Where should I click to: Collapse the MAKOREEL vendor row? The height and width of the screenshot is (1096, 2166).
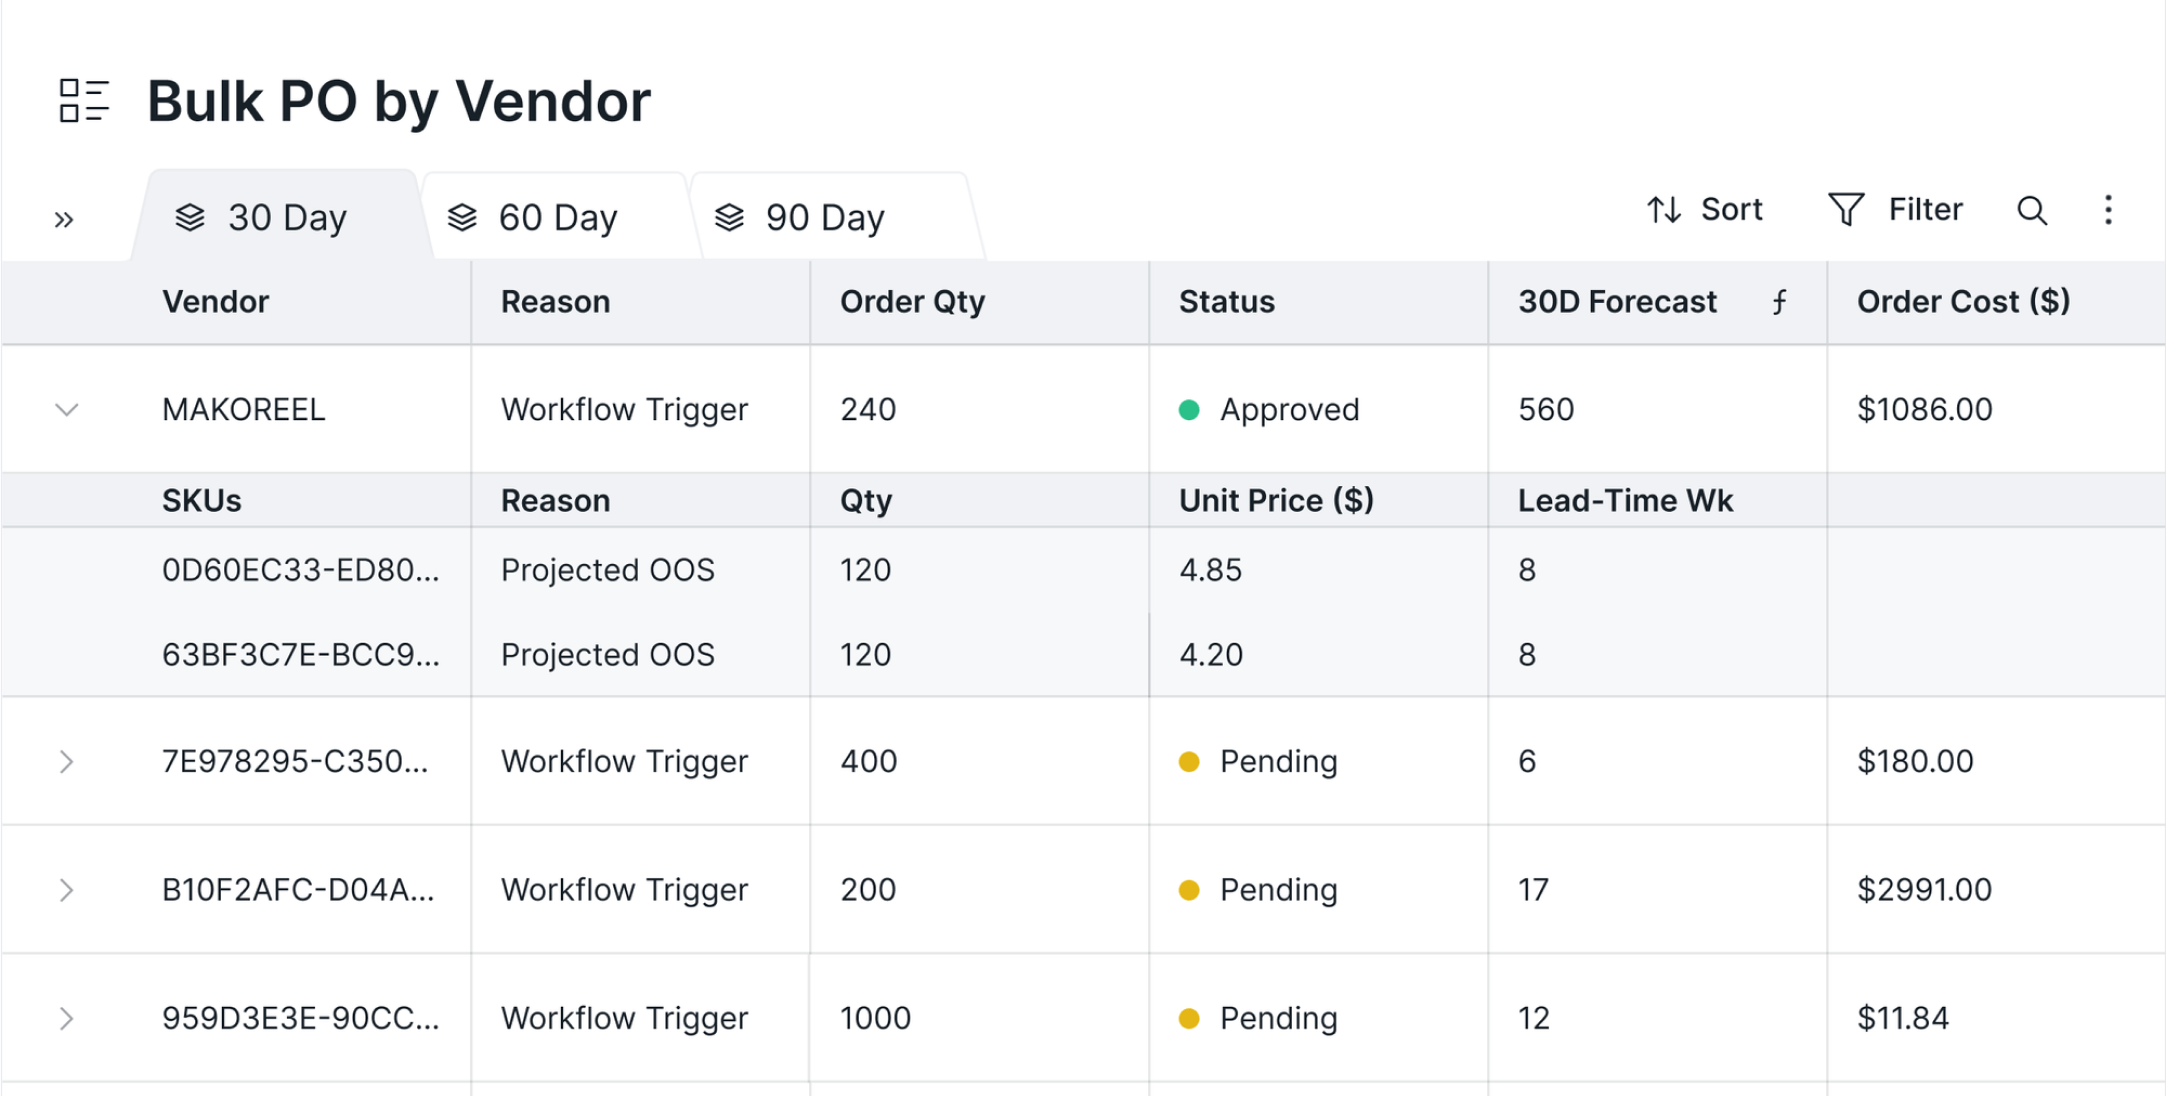pyautogui.click(x=67, y=410)
